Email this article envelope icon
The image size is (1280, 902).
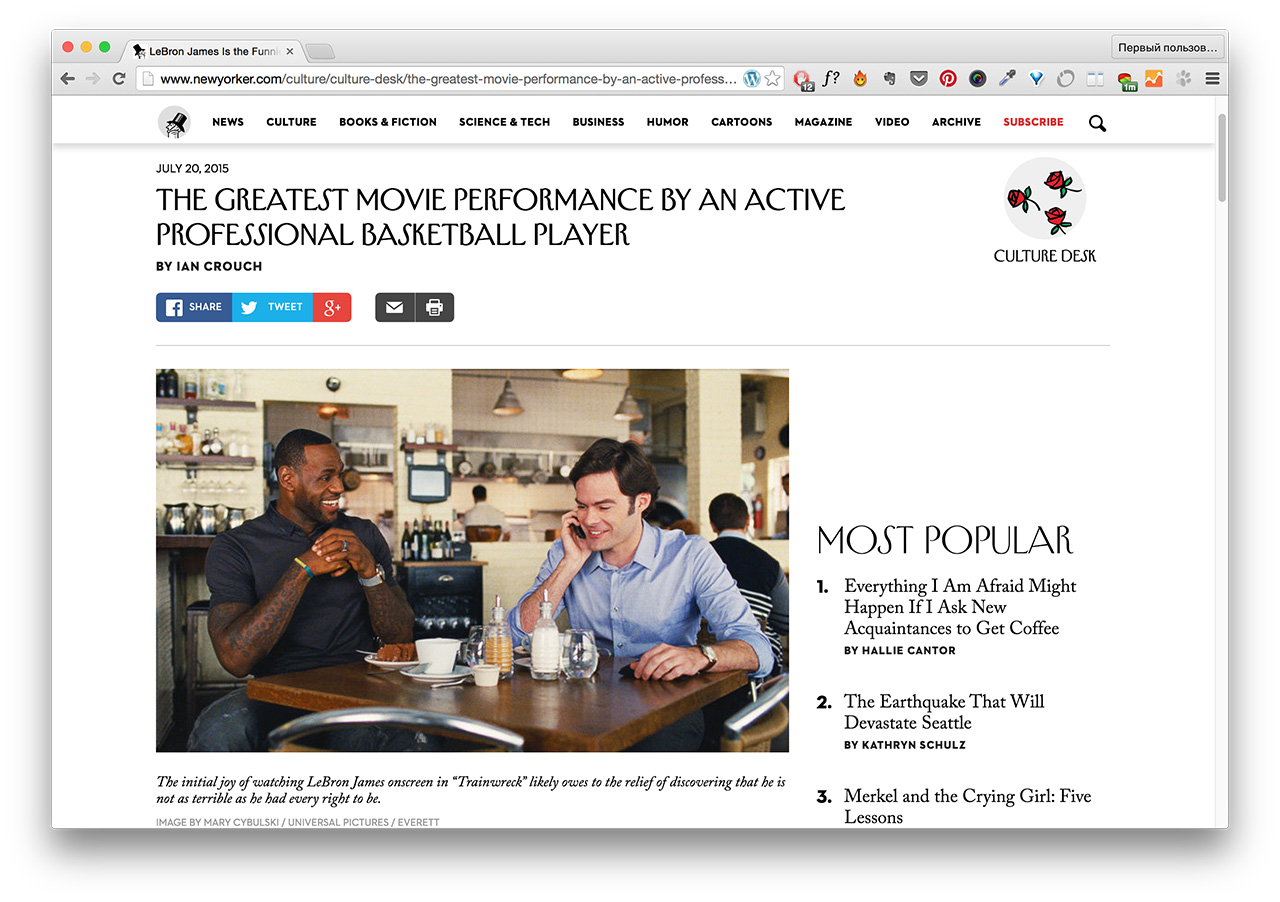pyautogui.click(x=395, y=307)
